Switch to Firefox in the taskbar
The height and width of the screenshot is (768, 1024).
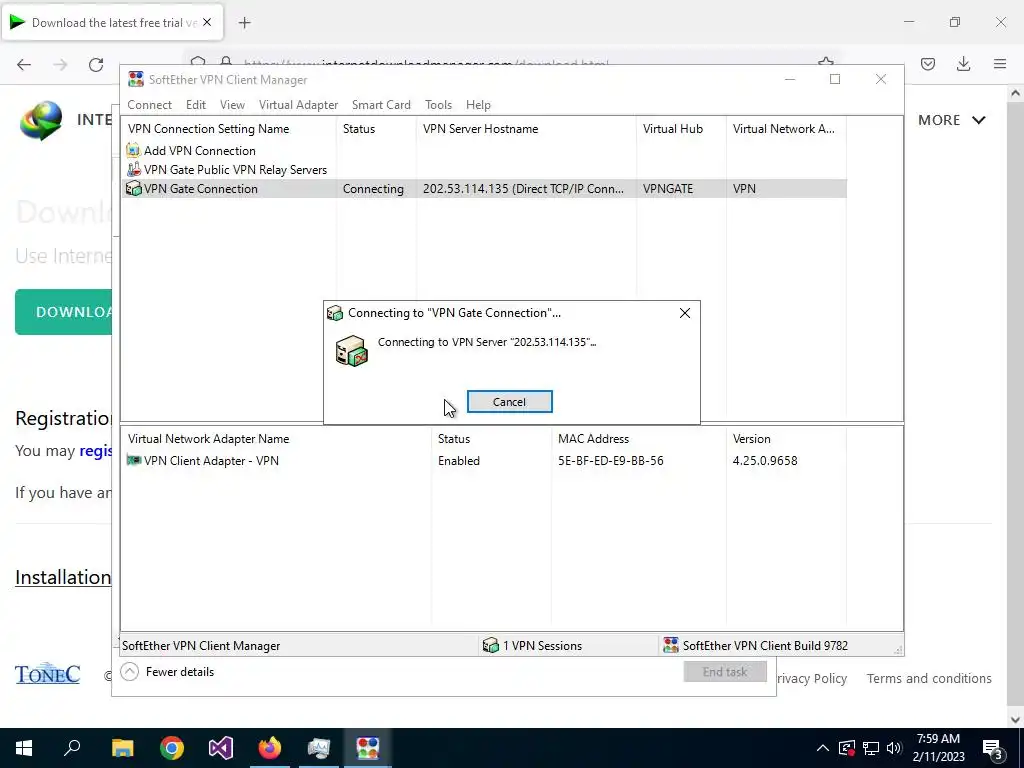pyautogui.click(x=270, y=748)
